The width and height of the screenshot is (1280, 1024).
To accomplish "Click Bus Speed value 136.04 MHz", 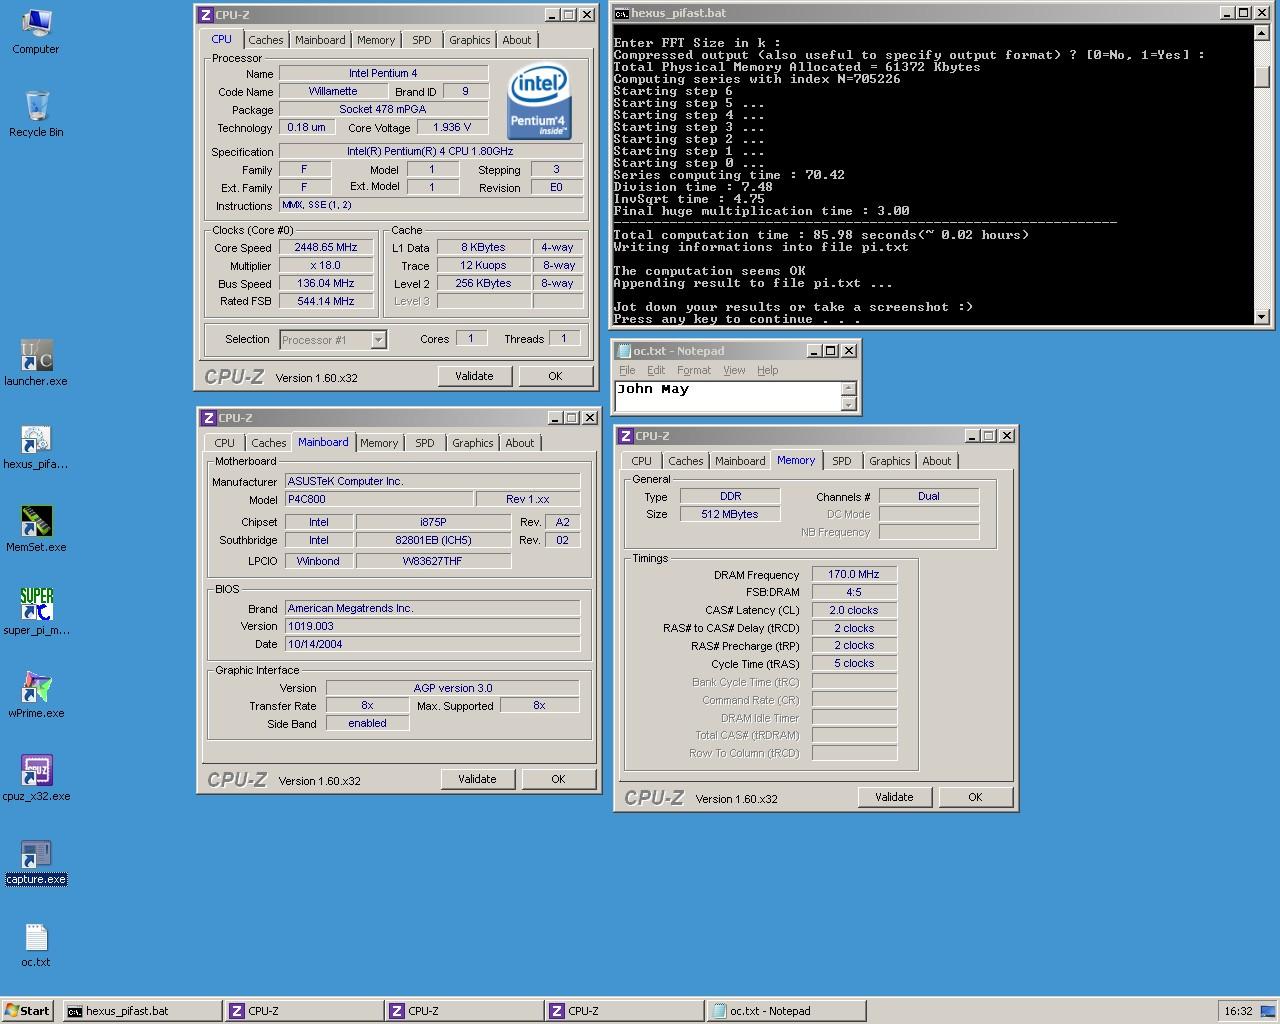I will tap(326, 283).
